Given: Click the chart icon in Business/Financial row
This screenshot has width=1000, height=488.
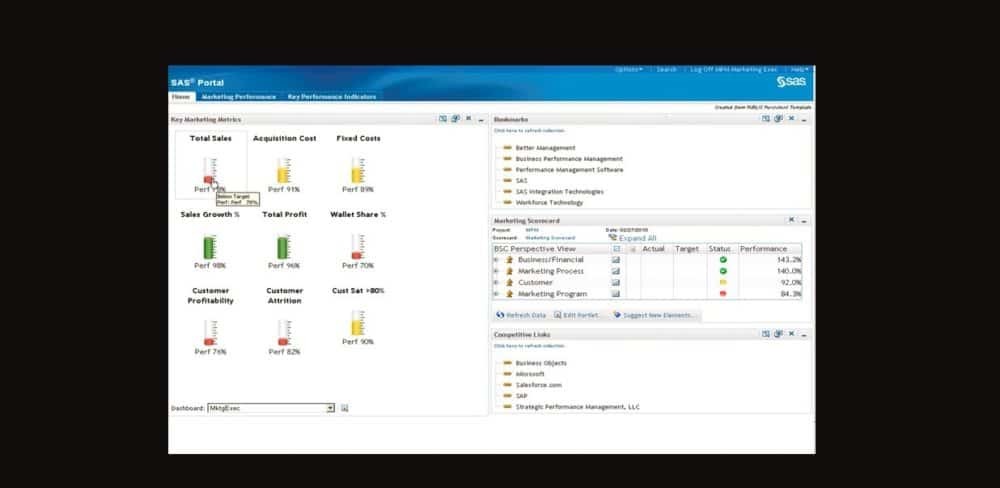Looking at the screenshot, I should click(x=616, y=260).
